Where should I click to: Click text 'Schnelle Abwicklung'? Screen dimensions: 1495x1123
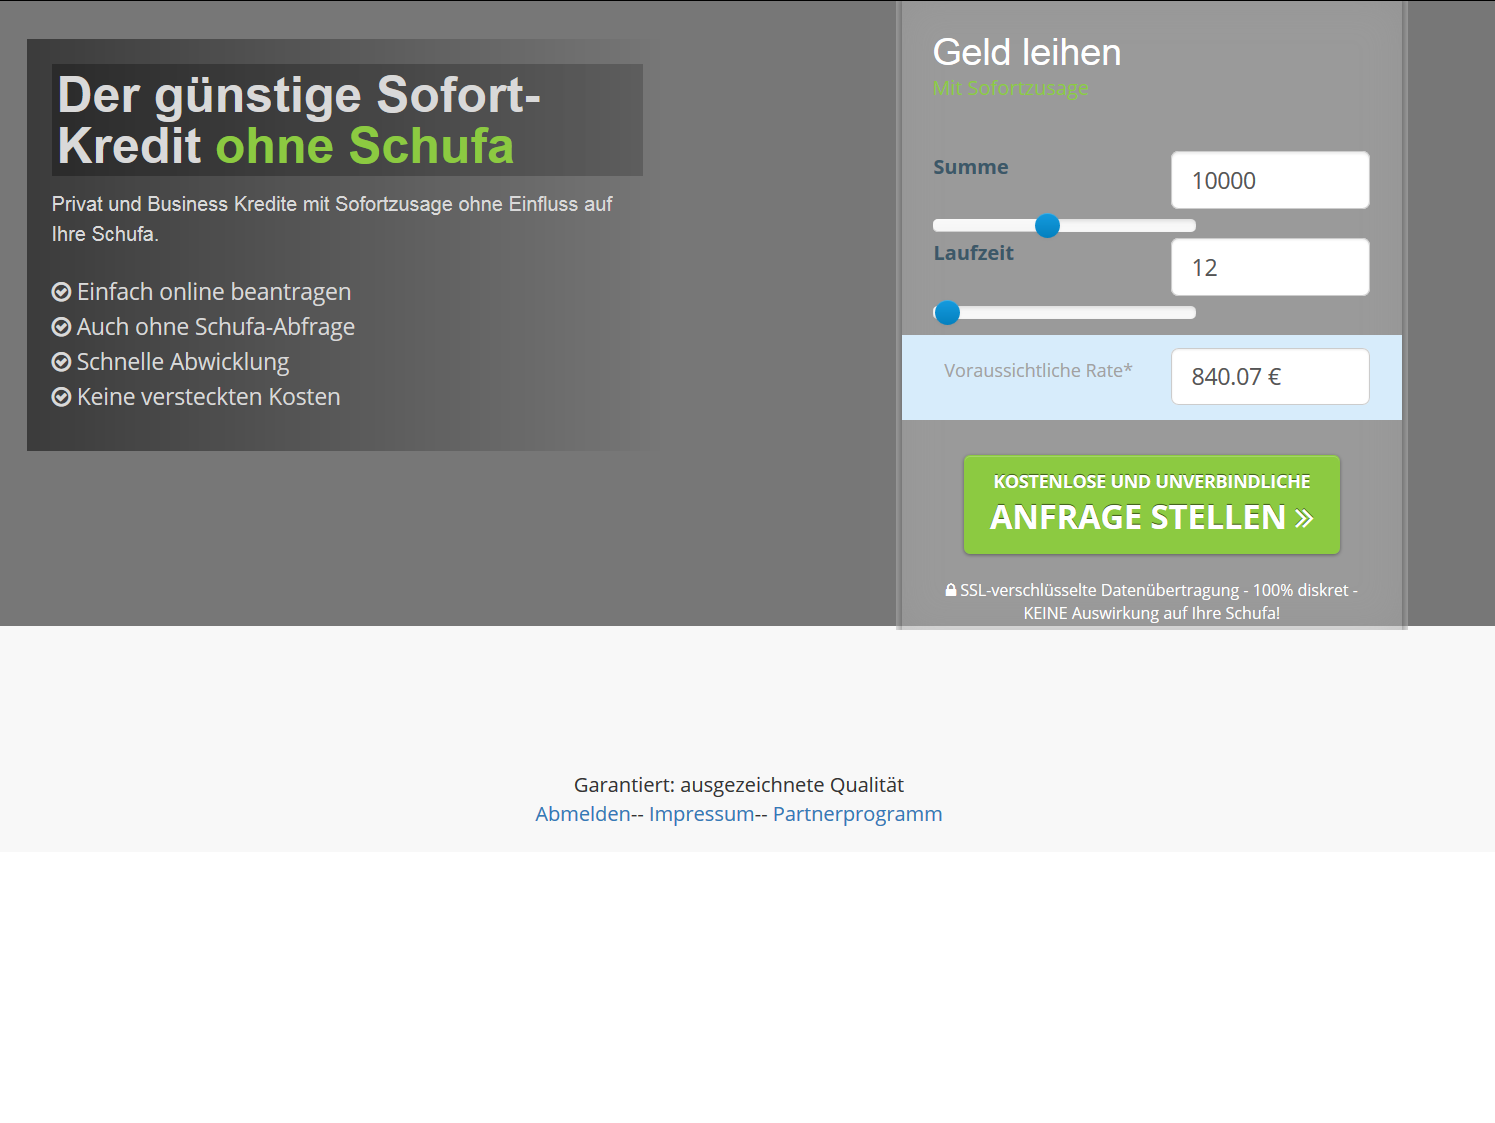coord(183,362)
